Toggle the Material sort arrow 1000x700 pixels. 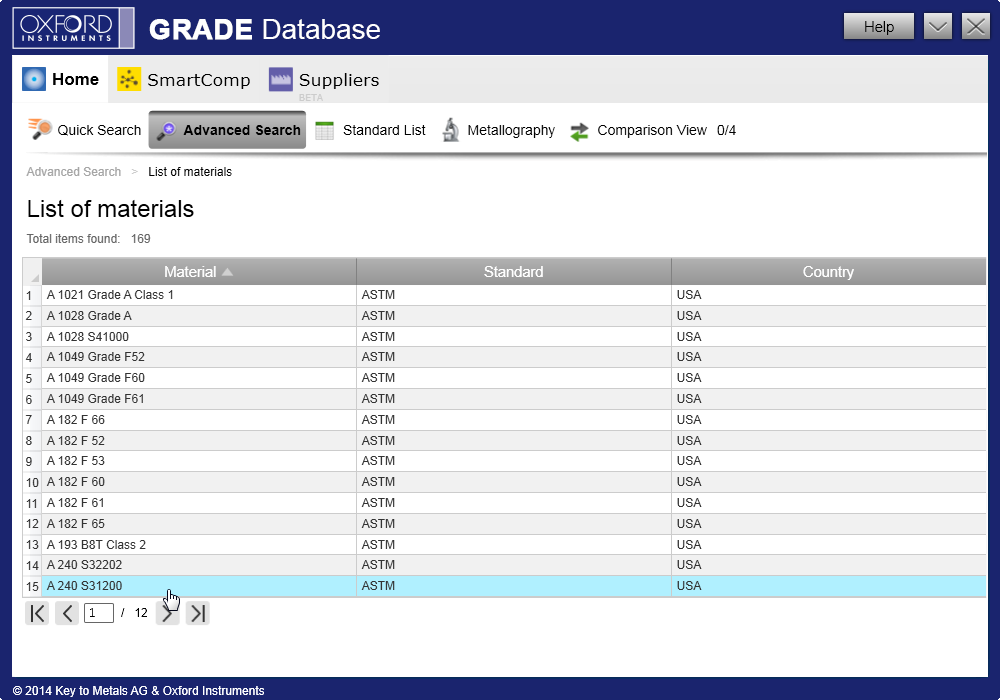pyautogui.click(x=228, y=272)
